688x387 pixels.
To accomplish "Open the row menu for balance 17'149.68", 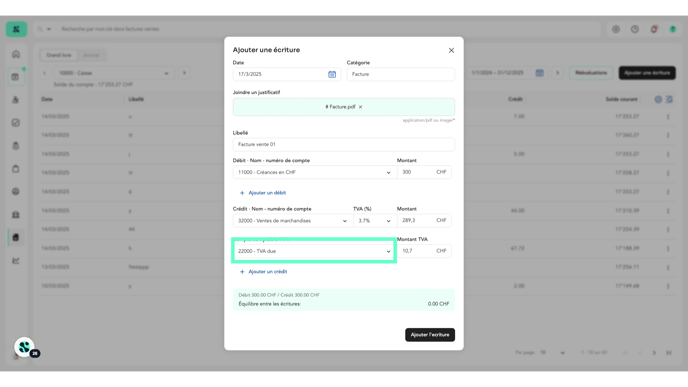I will [x=668, y=287].
